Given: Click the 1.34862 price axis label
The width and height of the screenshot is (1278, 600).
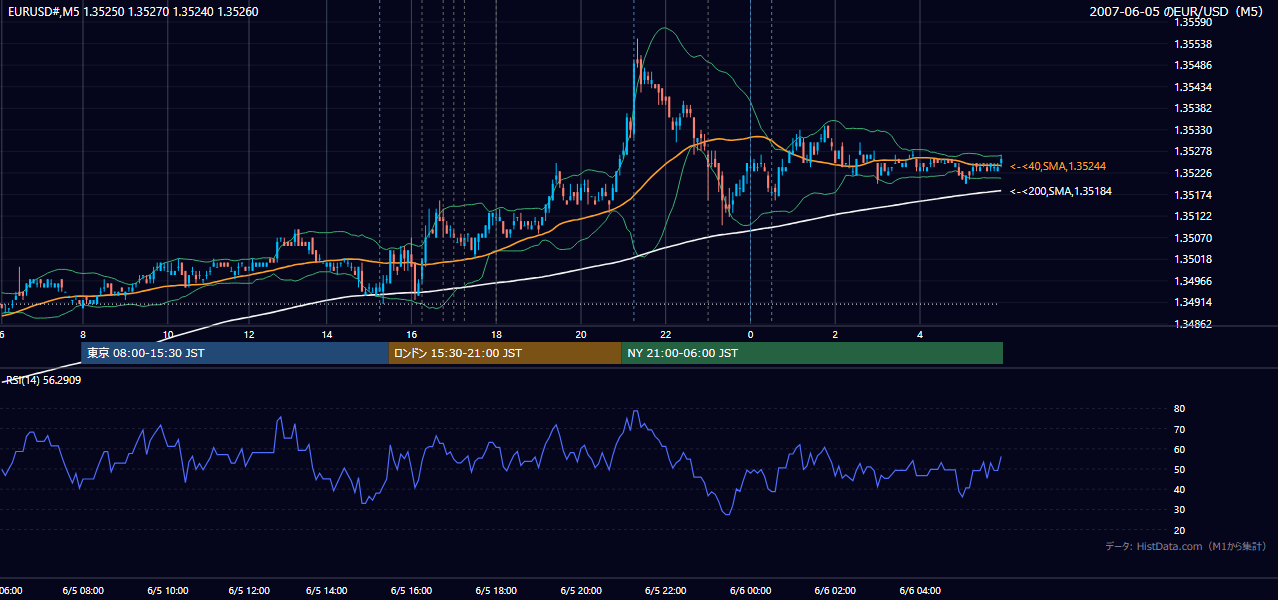Looking at the screenshot, I should tap(1194, 324).
